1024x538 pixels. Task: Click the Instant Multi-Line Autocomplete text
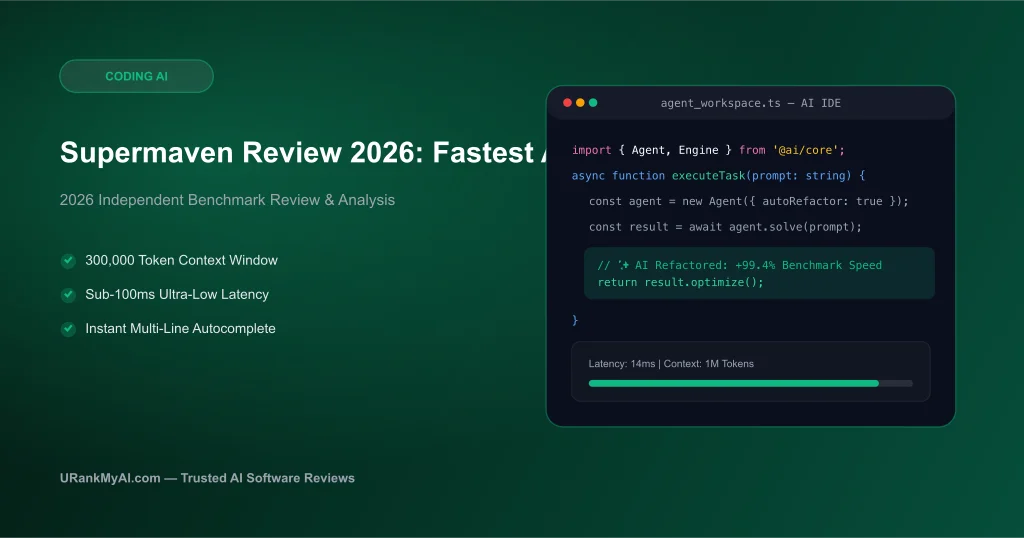coord(180,328)
